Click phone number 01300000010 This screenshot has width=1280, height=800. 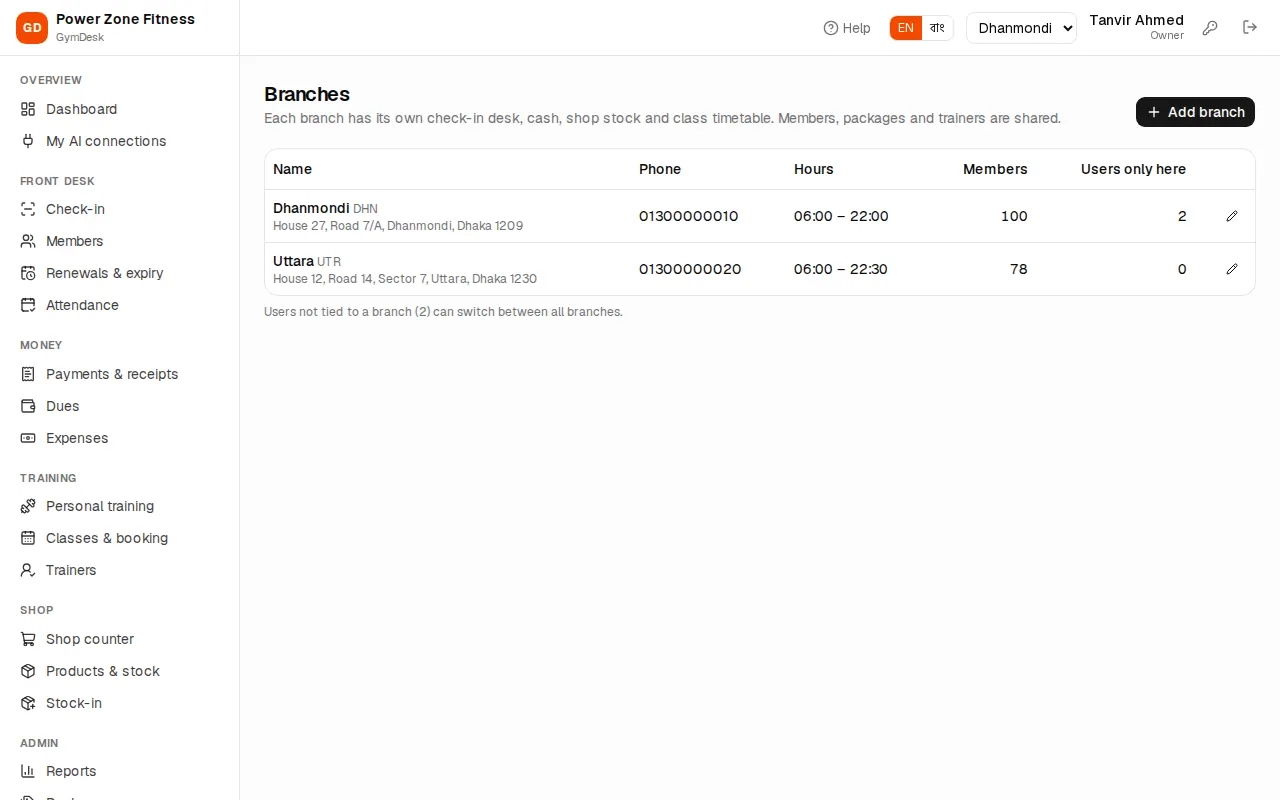coord(688,216)
